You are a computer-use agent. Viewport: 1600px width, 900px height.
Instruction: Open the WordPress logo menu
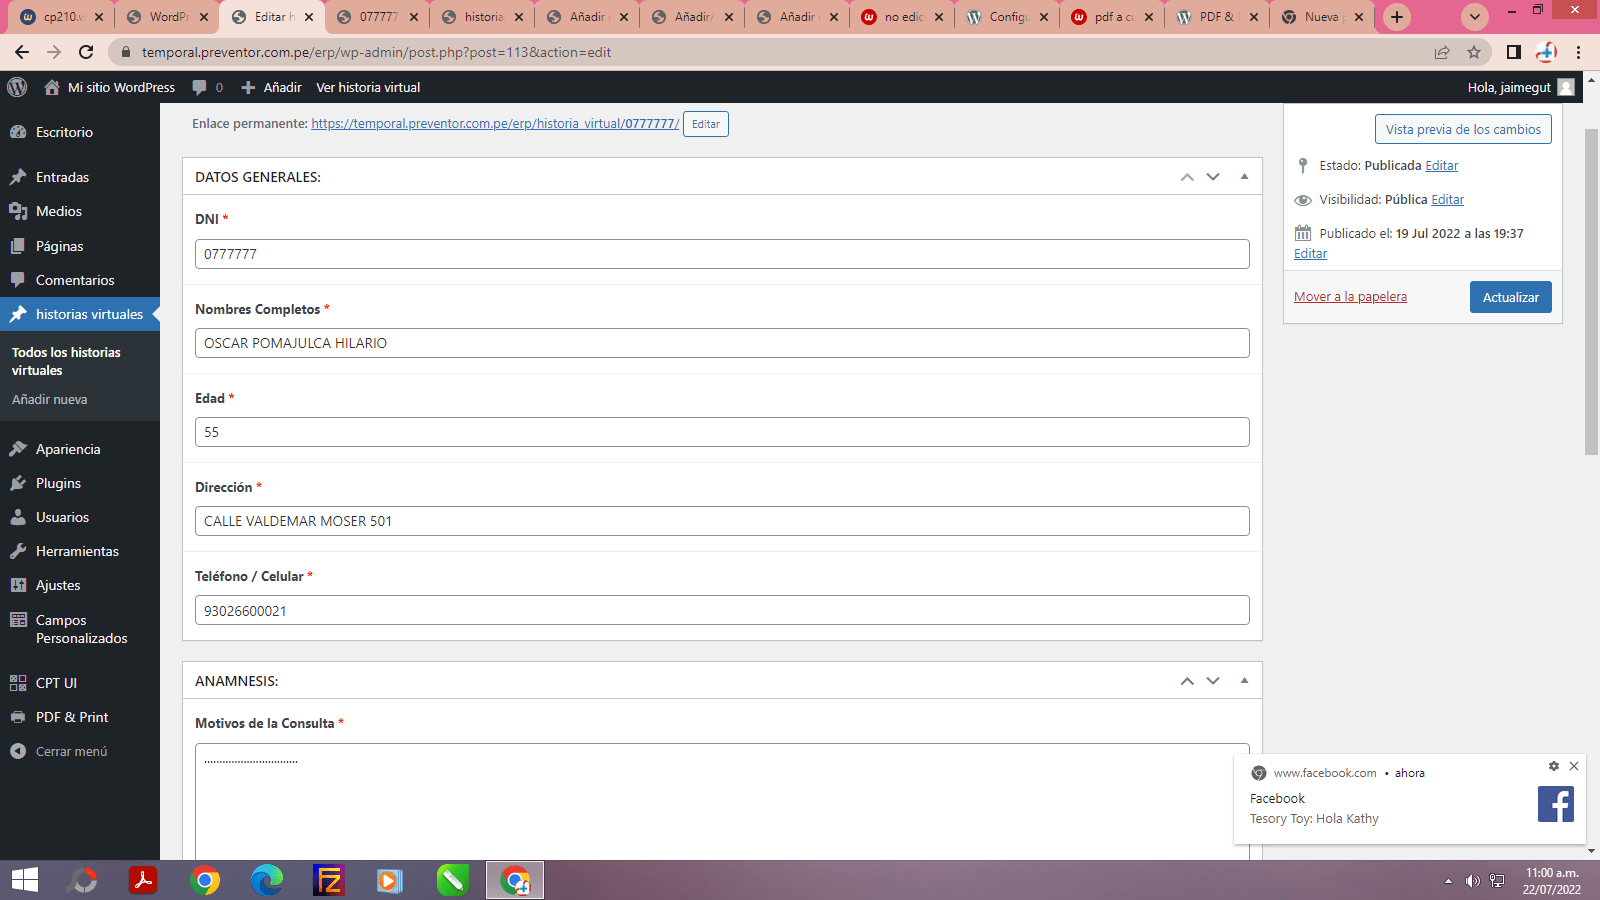(x=17, y=87)
